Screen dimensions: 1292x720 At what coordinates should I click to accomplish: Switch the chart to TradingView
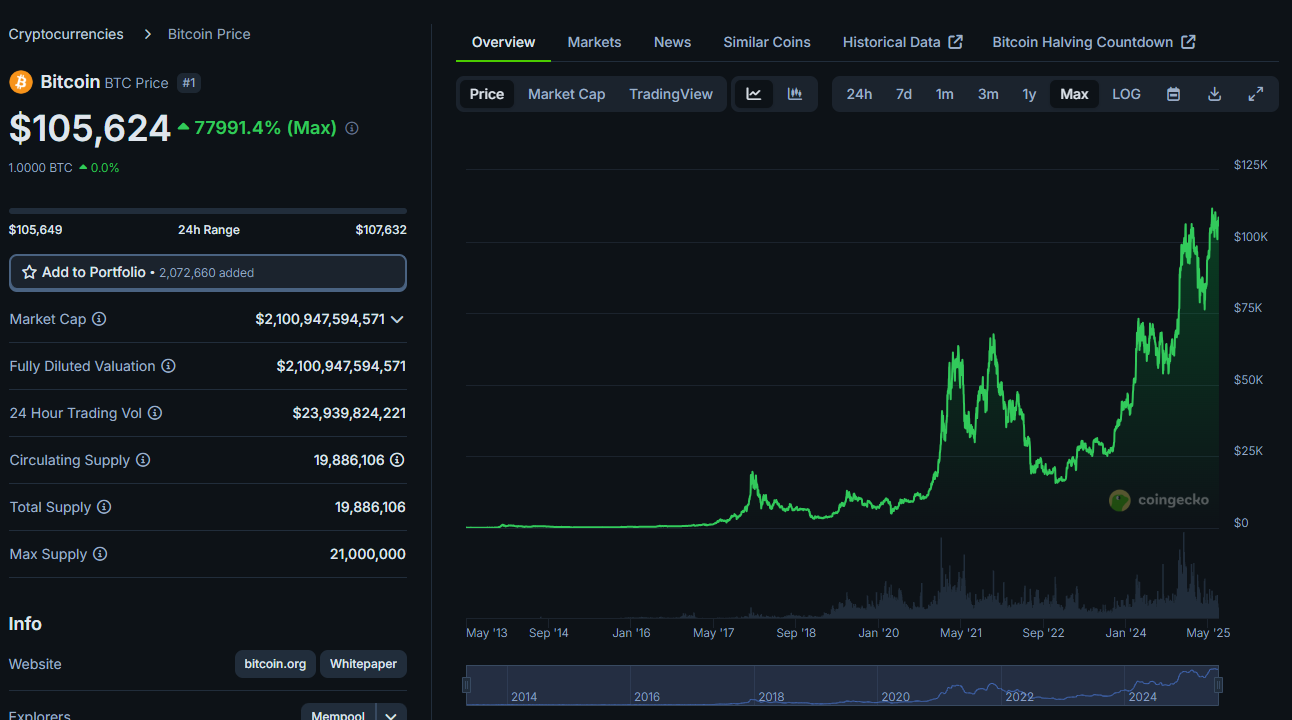[x=671, y=94]
